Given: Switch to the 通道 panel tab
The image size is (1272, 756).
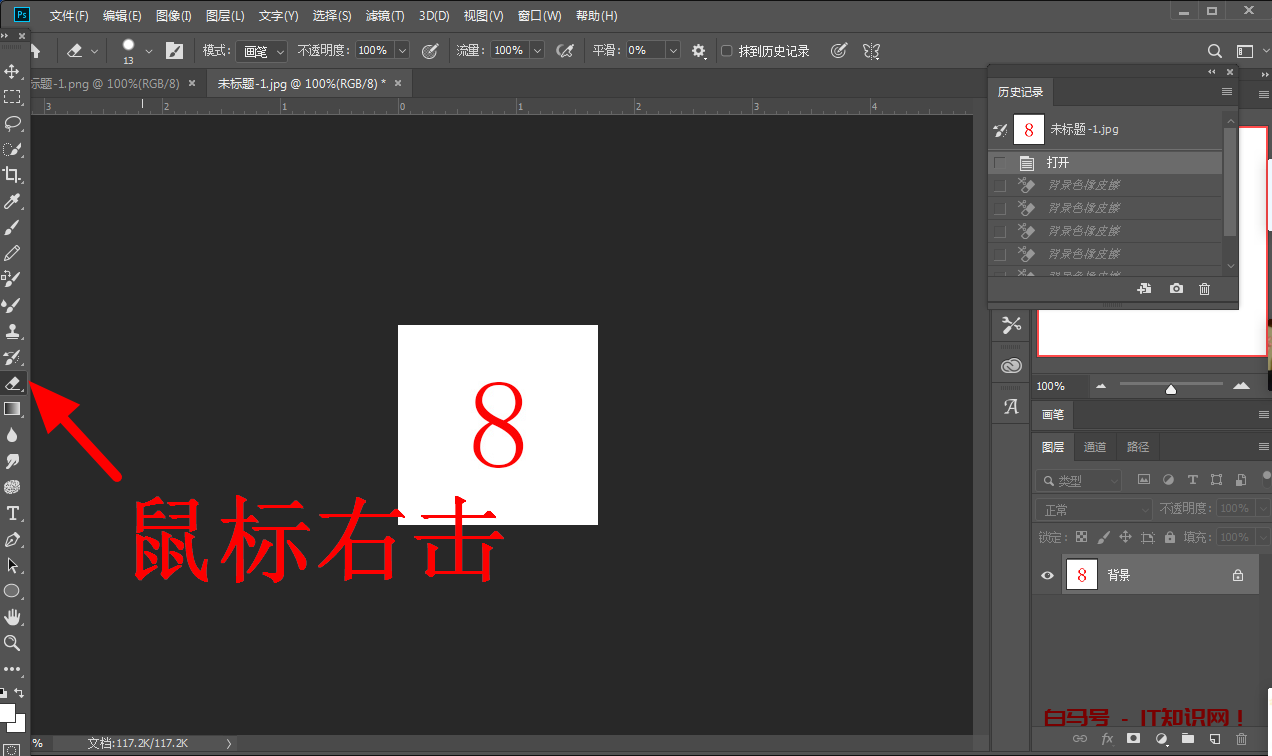Looking at the screenshot, I should [1094, 446].
